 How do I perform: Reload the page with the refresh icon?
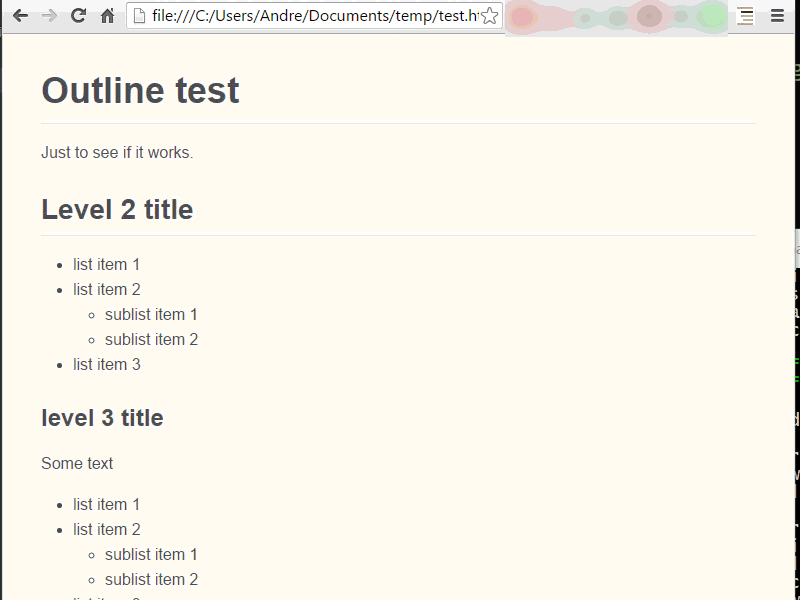pos(78,16)
